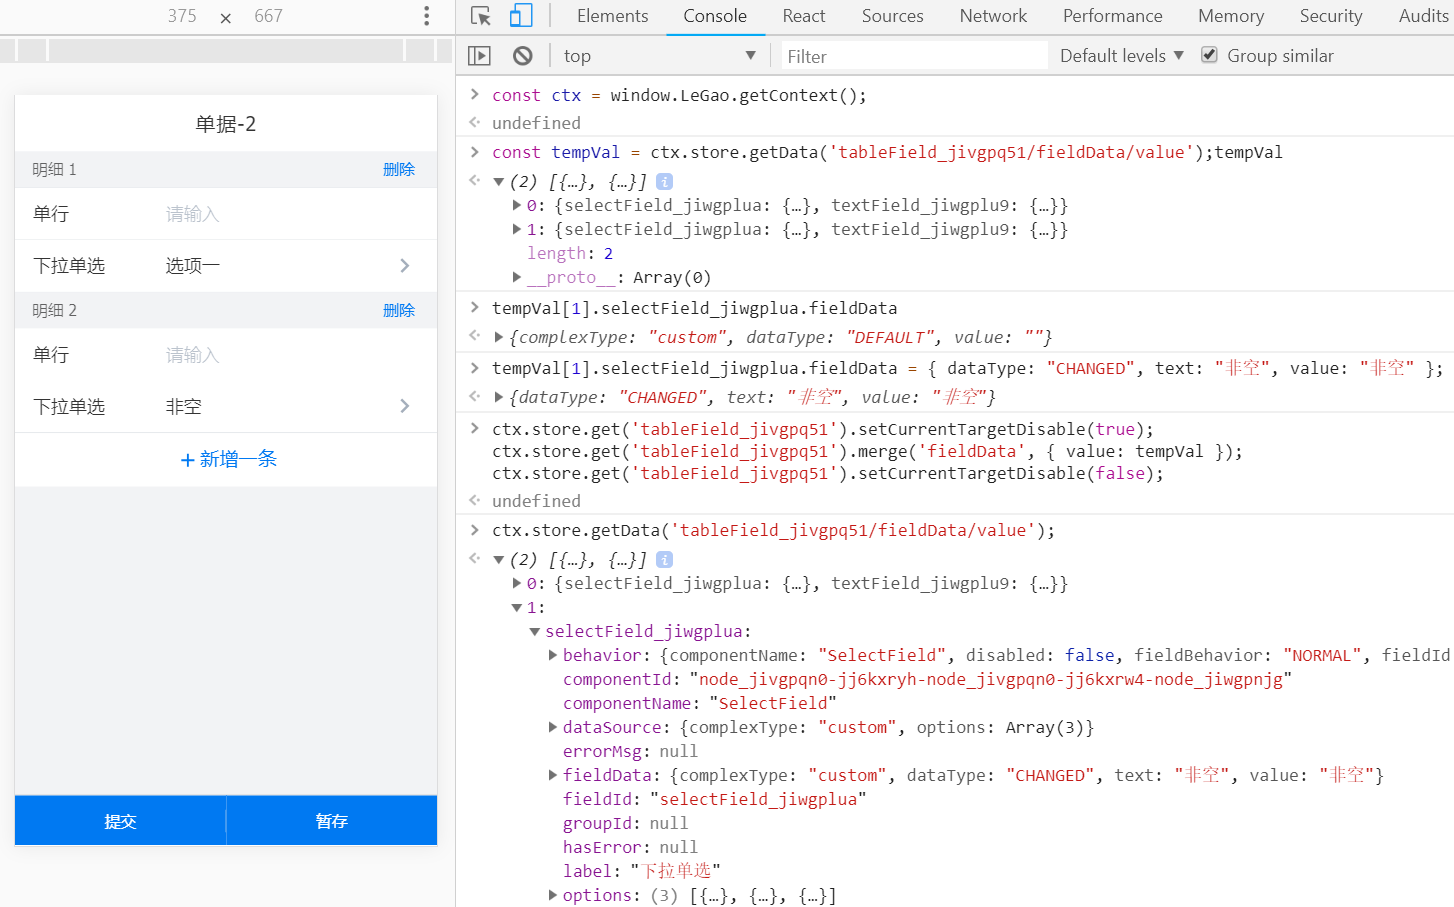Viewport: 1454px width, 907px height.
Task: Click the groupId: null line
Action: 625,823
